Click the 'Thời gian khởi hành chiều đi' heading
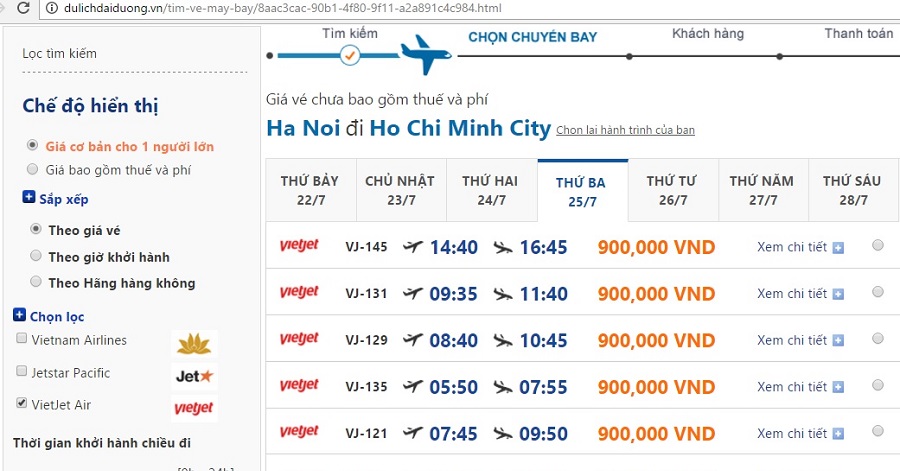 (102, 443)
